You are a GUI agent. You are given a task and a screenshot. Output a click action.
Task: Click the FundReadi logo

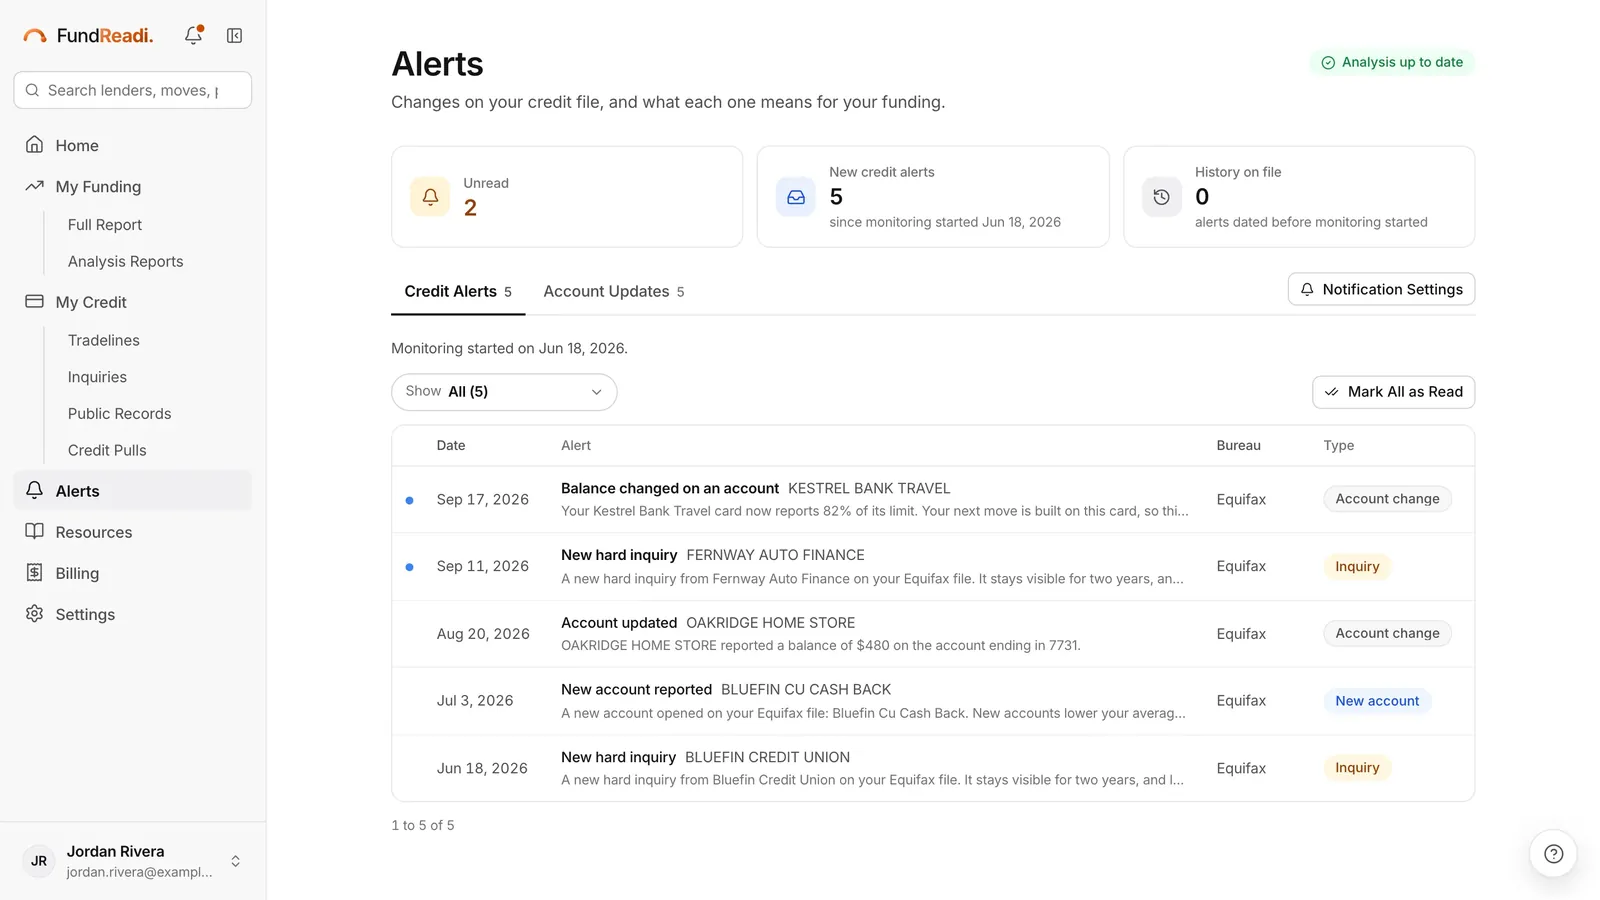pyautogui.click(x=88, y=36)
